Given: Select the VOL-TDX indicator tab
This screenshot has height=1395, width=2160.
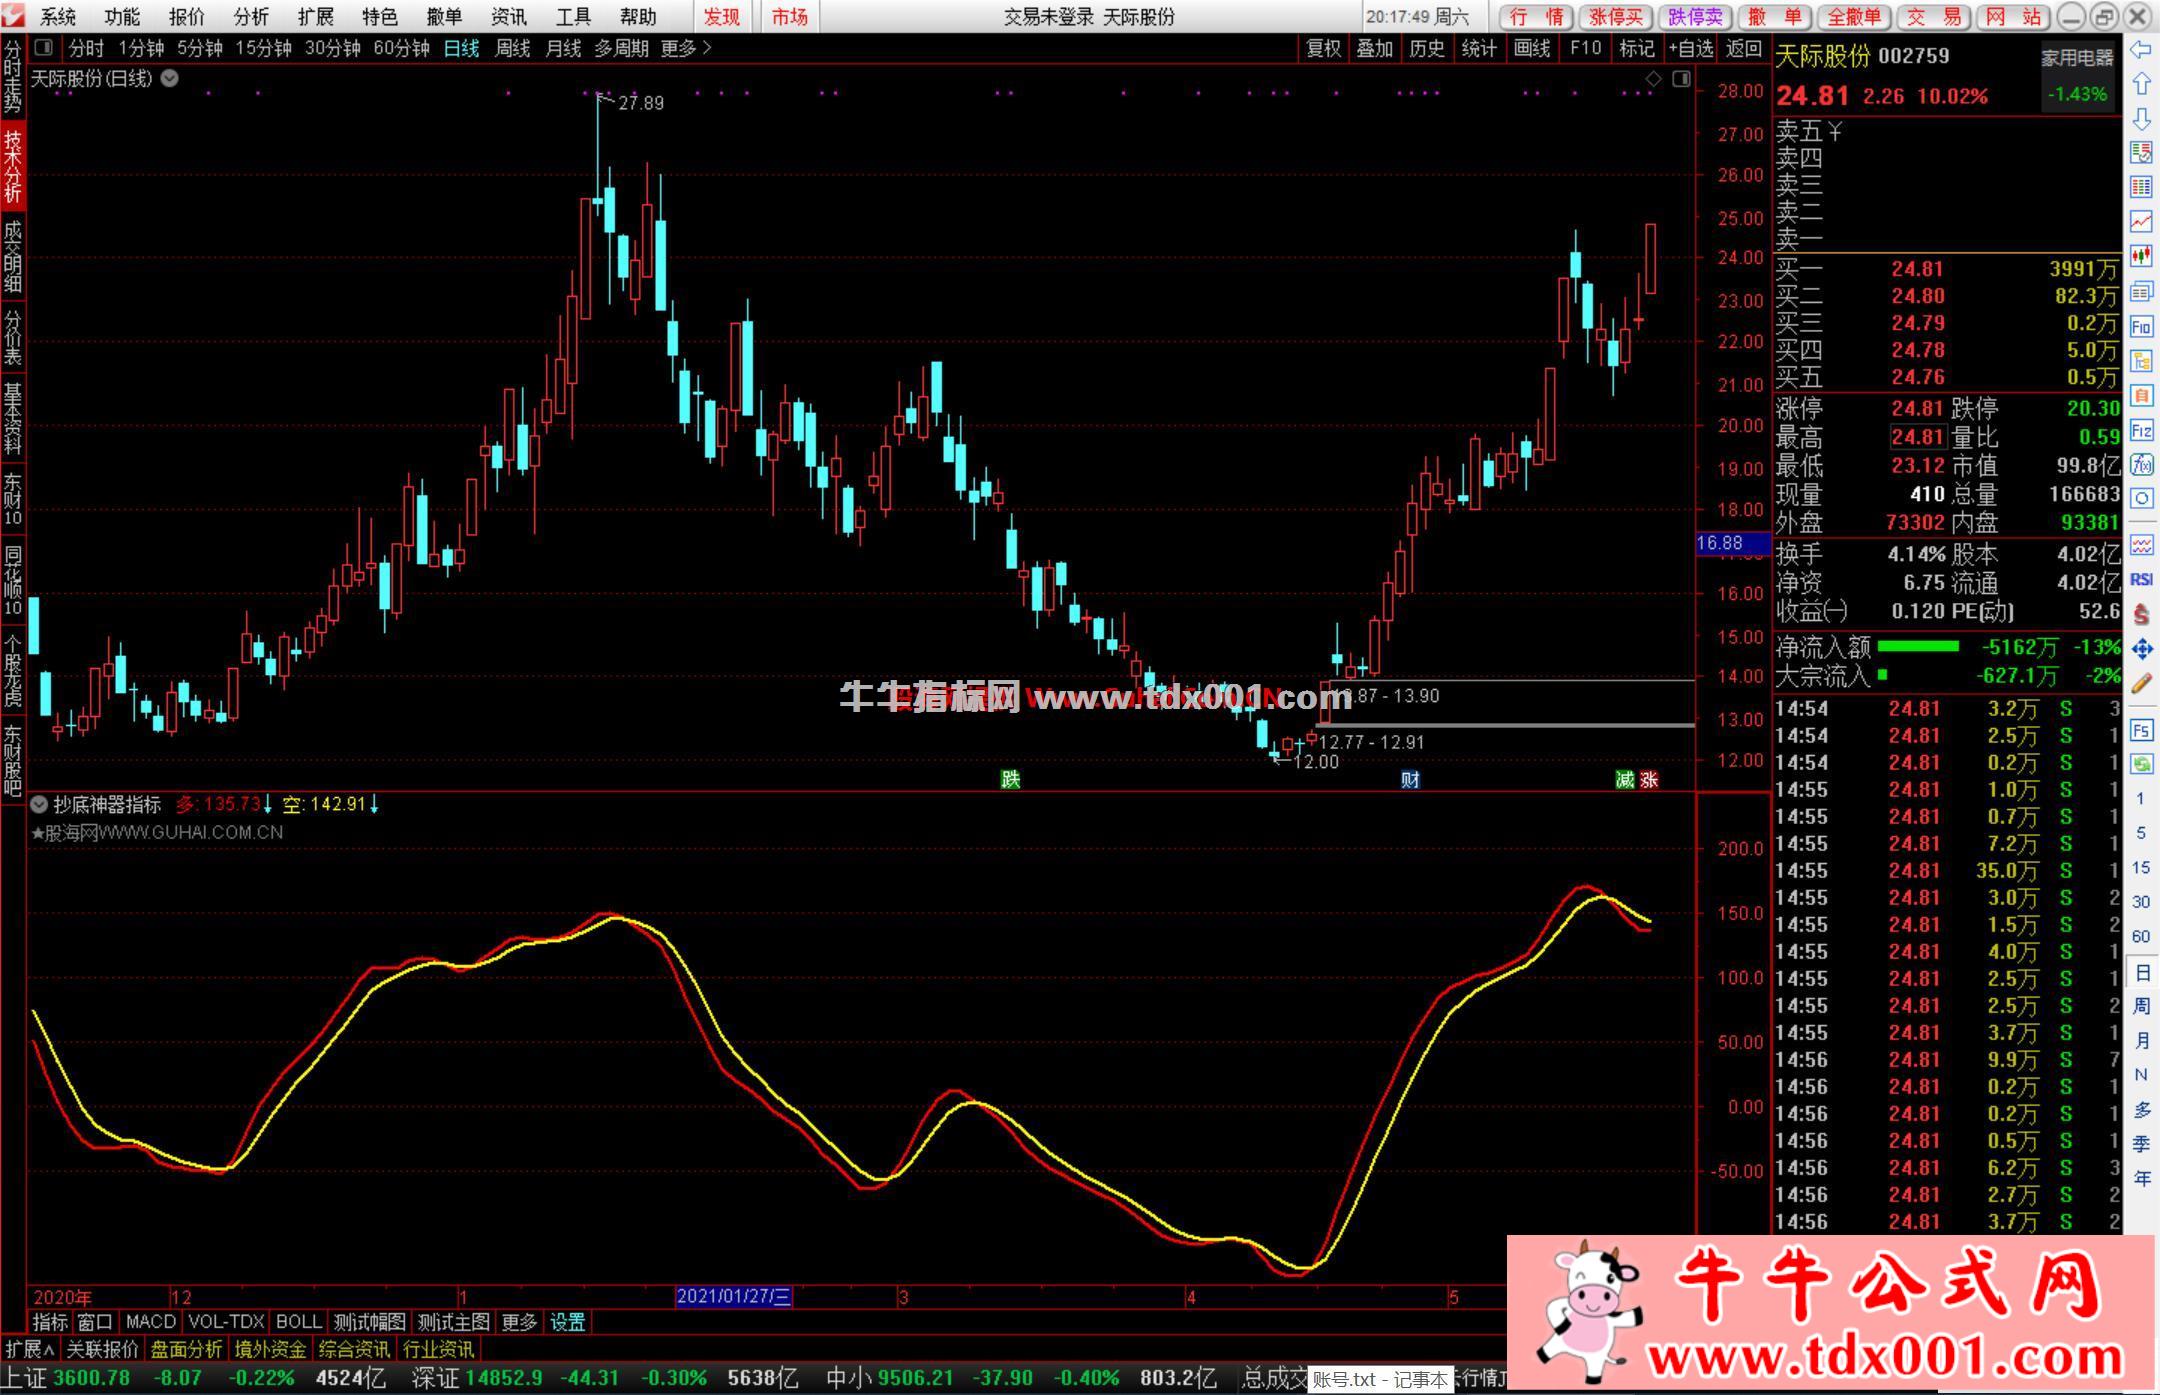Looking at the screenshot, I should (x=226, y=1322).
